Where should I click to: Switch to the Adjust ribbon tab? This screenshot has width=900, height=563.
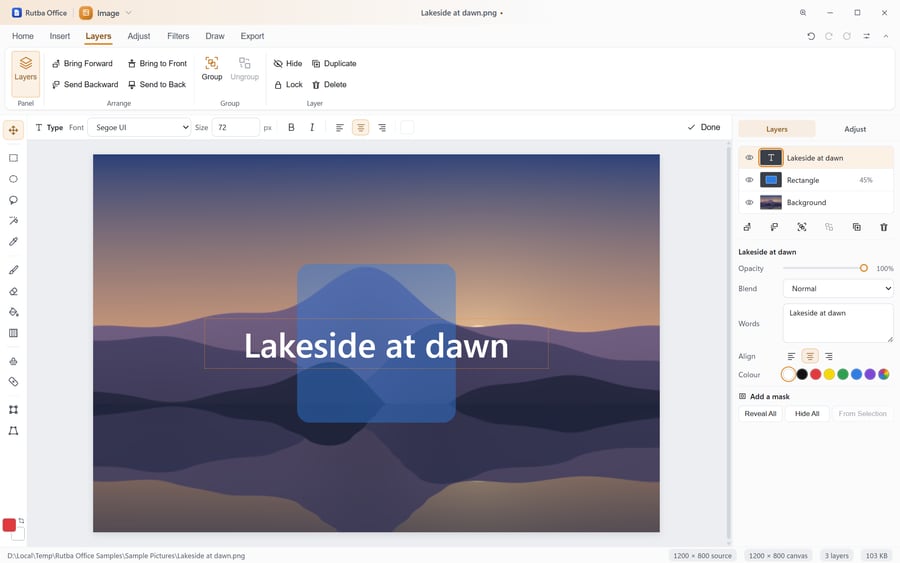click(x=139, y=36)
